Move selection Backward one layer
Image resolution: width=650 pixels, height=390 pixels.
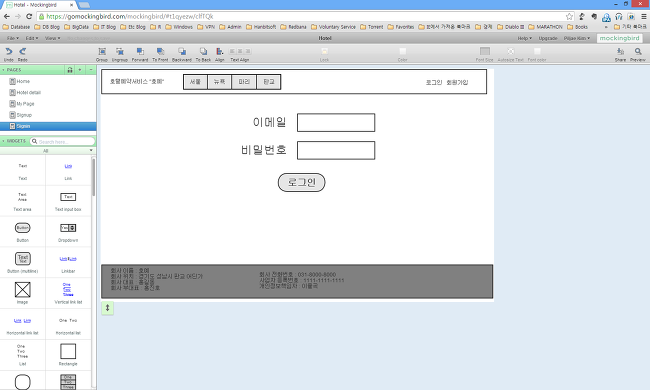pyautogui.click(x=182, y=51)
